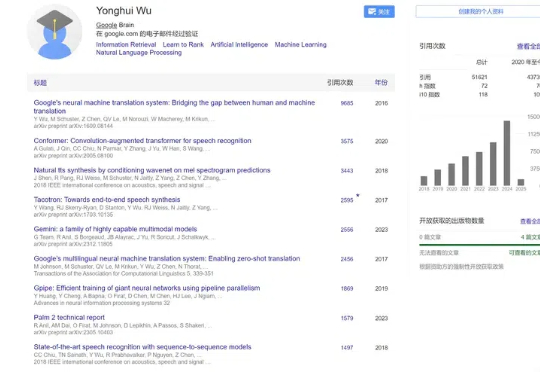Click the graduation cap profile avatar
The image size is (540, 372).
click(54, 32)
